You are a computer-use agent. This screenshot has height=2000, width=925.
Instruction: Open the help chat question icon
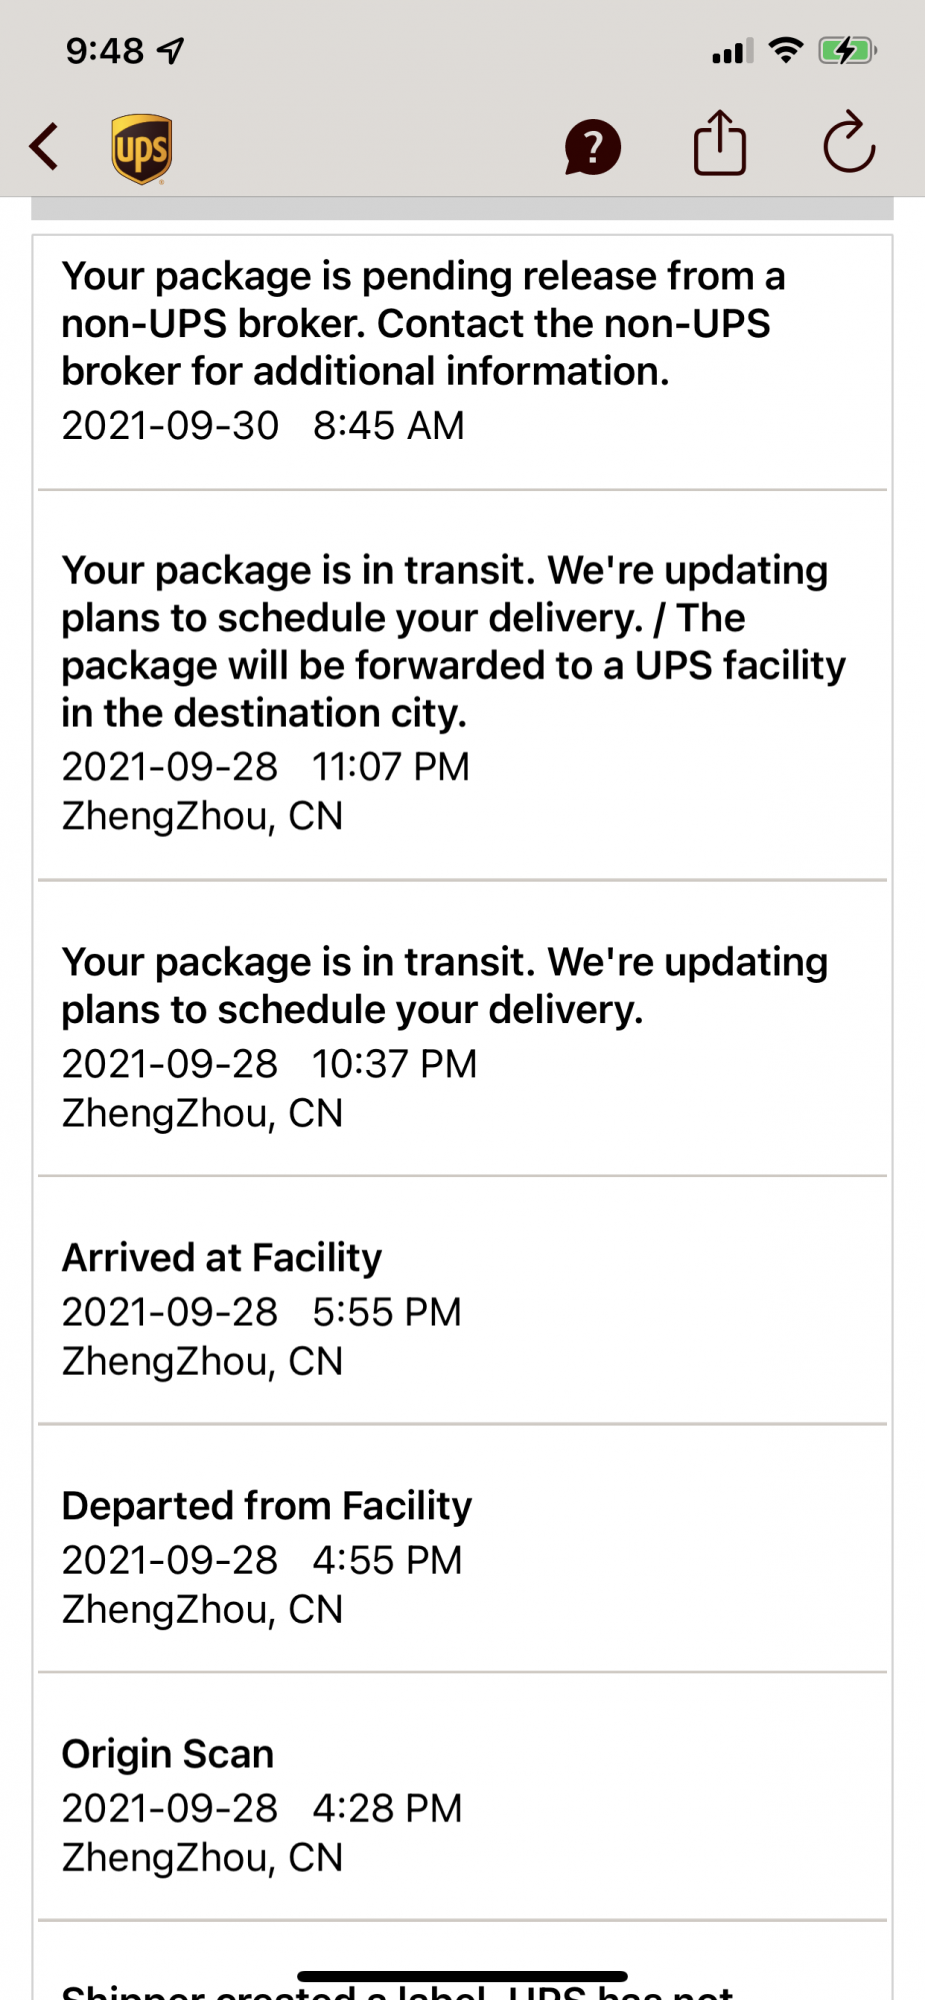pos(592,148)
